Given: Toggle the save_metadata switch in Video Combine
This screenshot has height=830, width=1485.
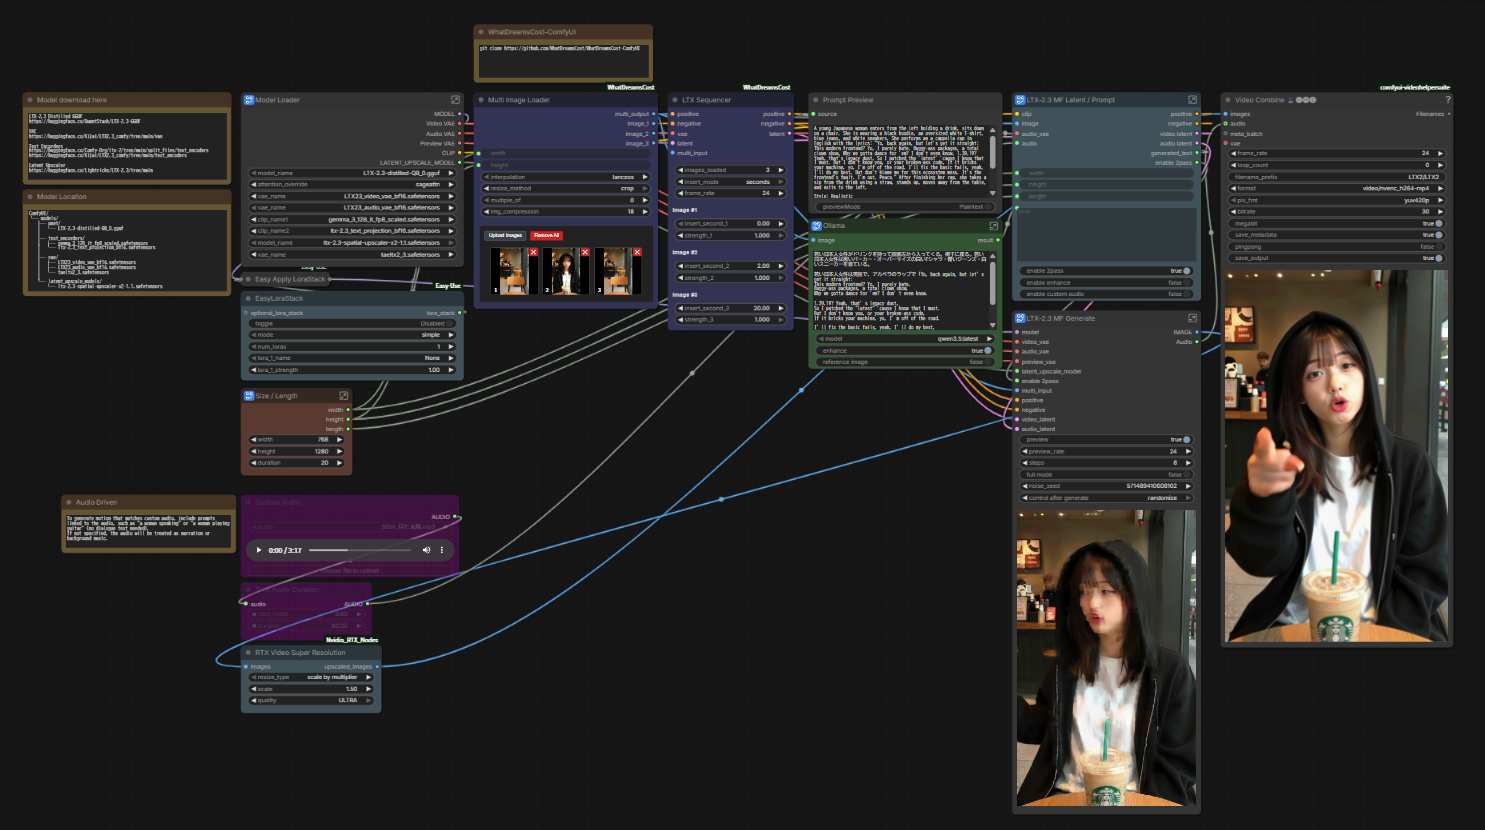Looking at the screenshot, I should coord(1336,235).
